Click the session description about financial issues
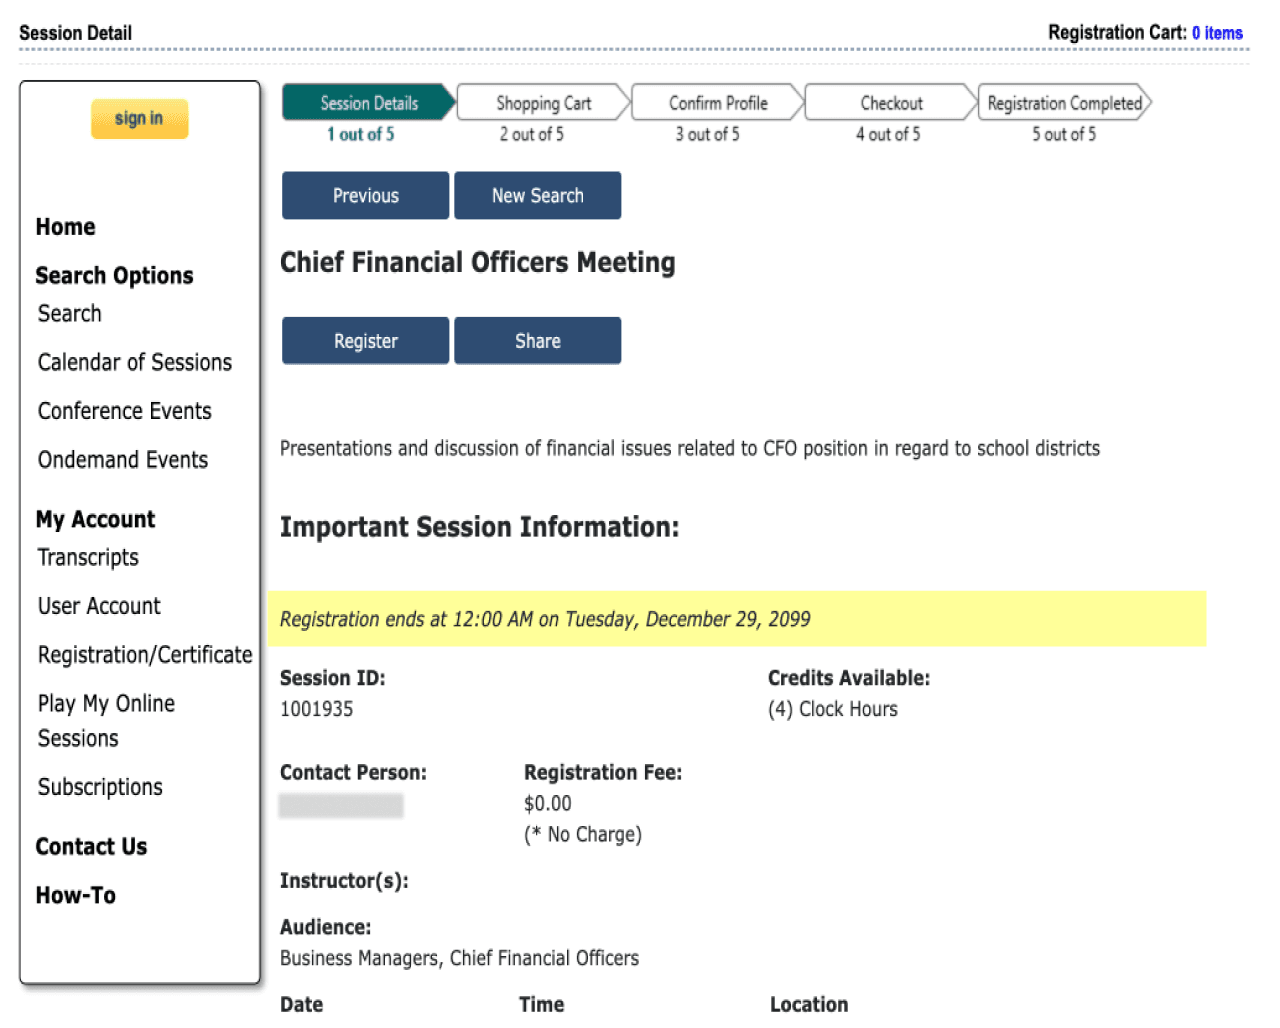1280x1028 pixels. pos(690,449)
